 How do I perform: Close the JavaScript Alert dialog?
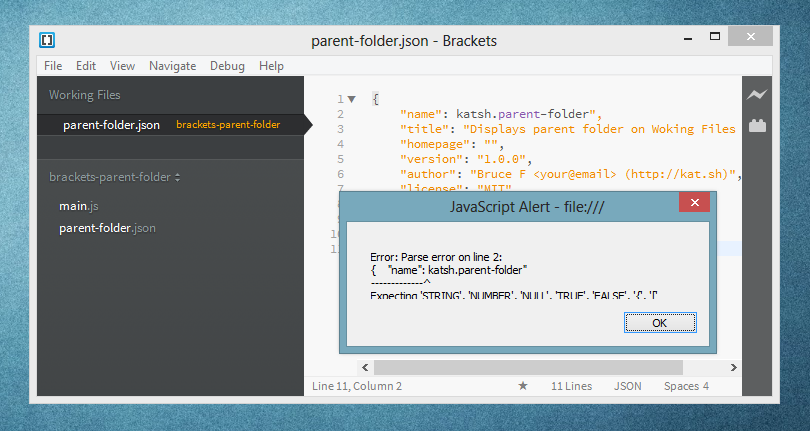(694, 202)
